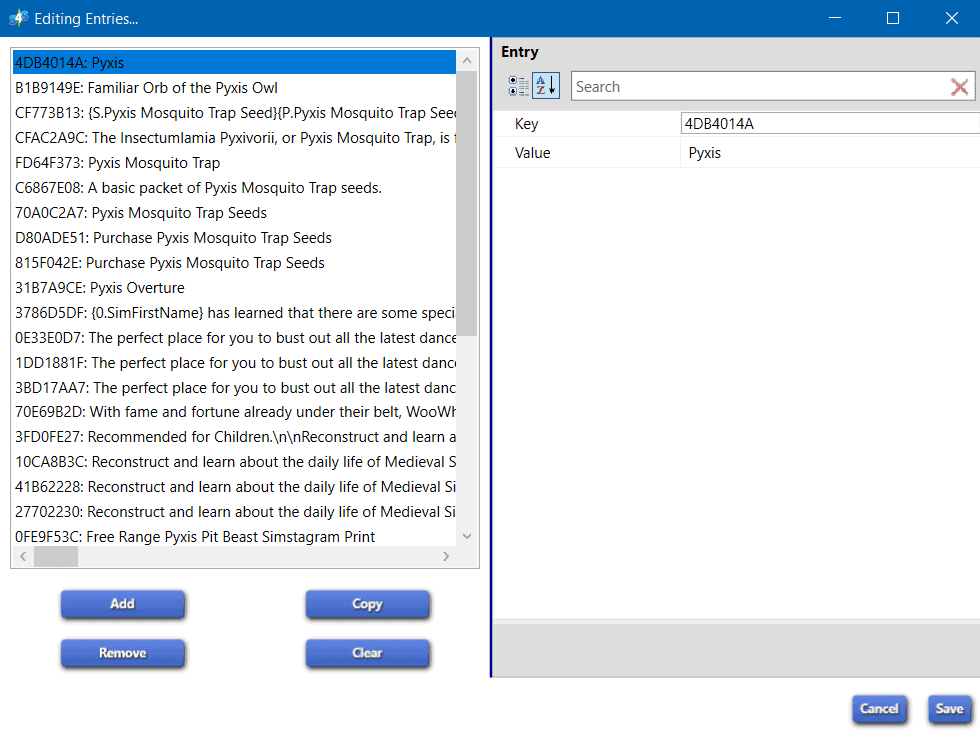Viewport: 980px width, 738px height.
Task: Save the edited entries
Action: click(x=949, y=709)
